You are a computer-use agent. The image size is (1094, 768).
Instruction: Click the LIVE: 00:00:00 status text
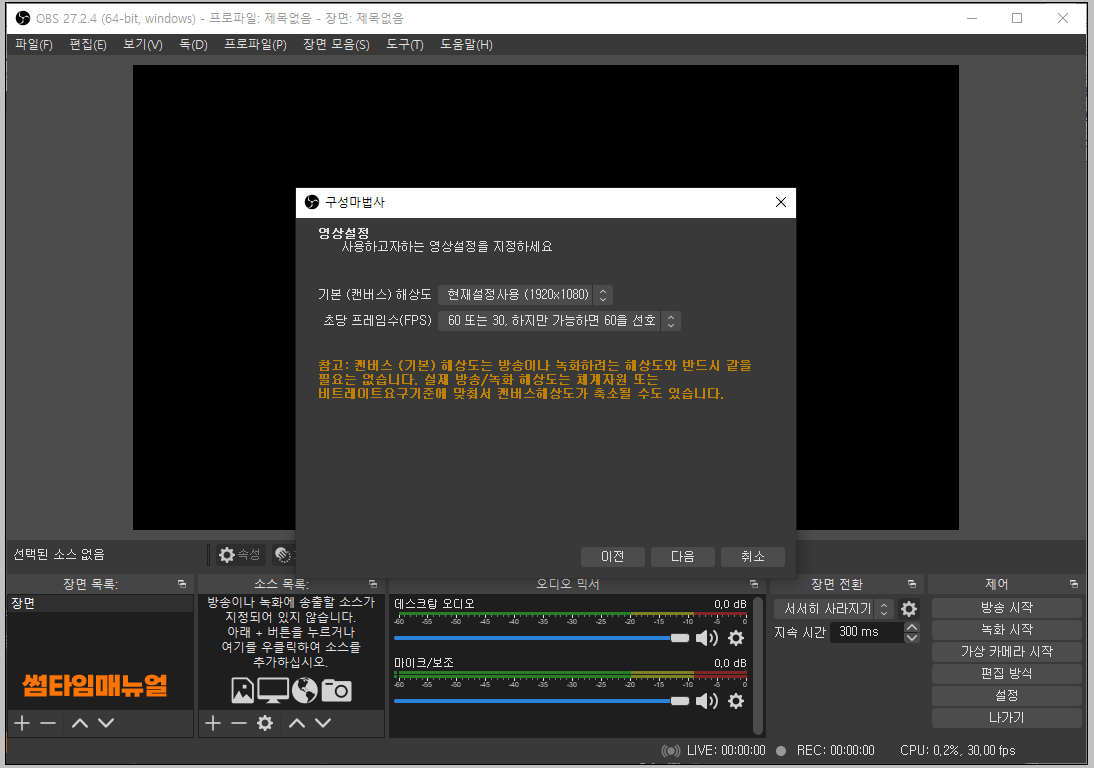coord(726,751)
